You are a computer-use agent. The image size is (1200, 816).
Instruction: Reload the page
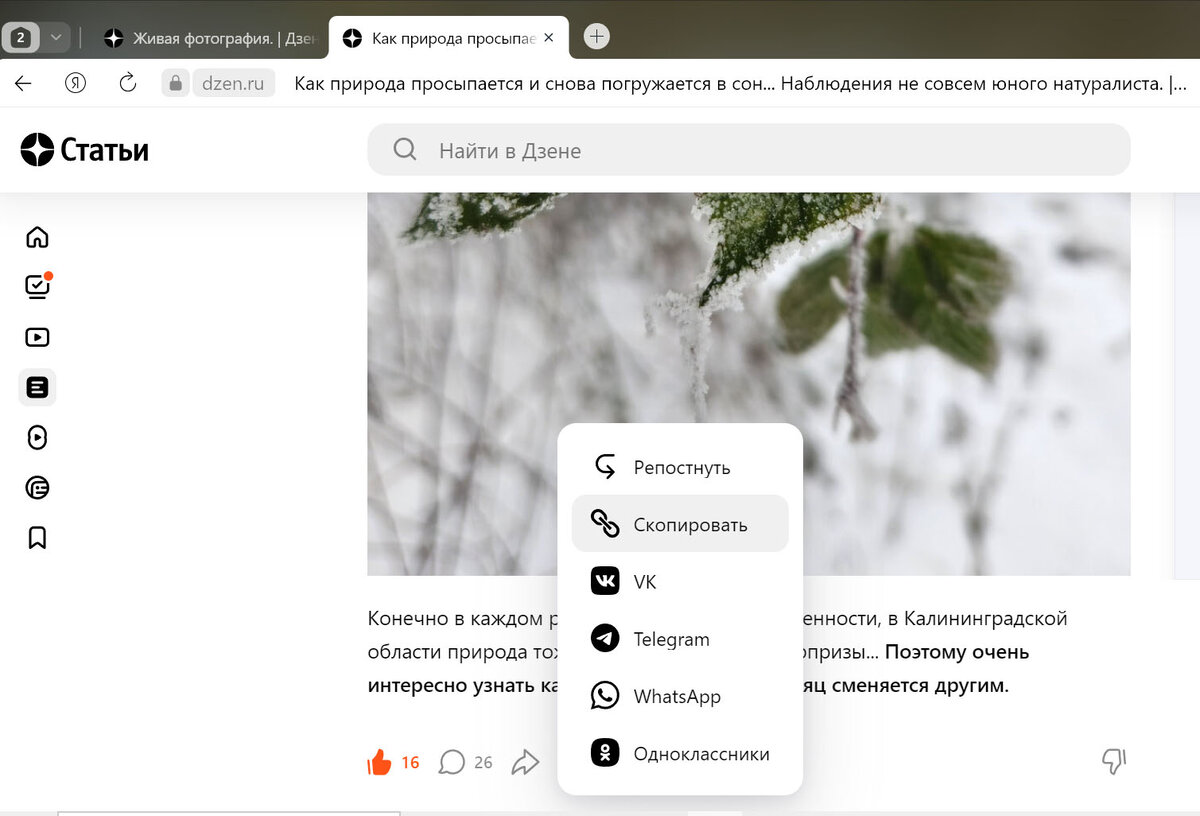pos(127,83)
